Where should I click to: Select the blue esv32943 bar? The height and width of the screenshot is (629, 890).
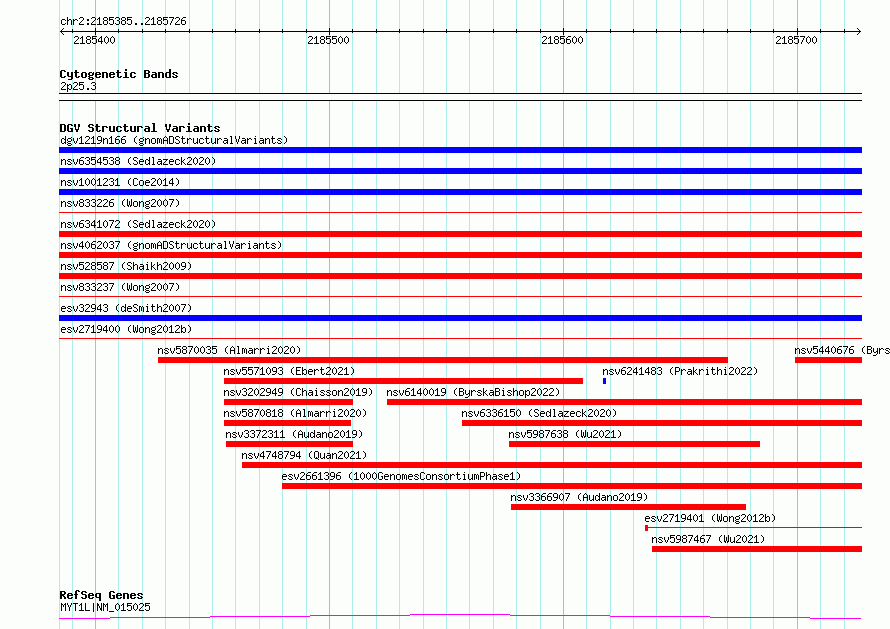[460, 318]
